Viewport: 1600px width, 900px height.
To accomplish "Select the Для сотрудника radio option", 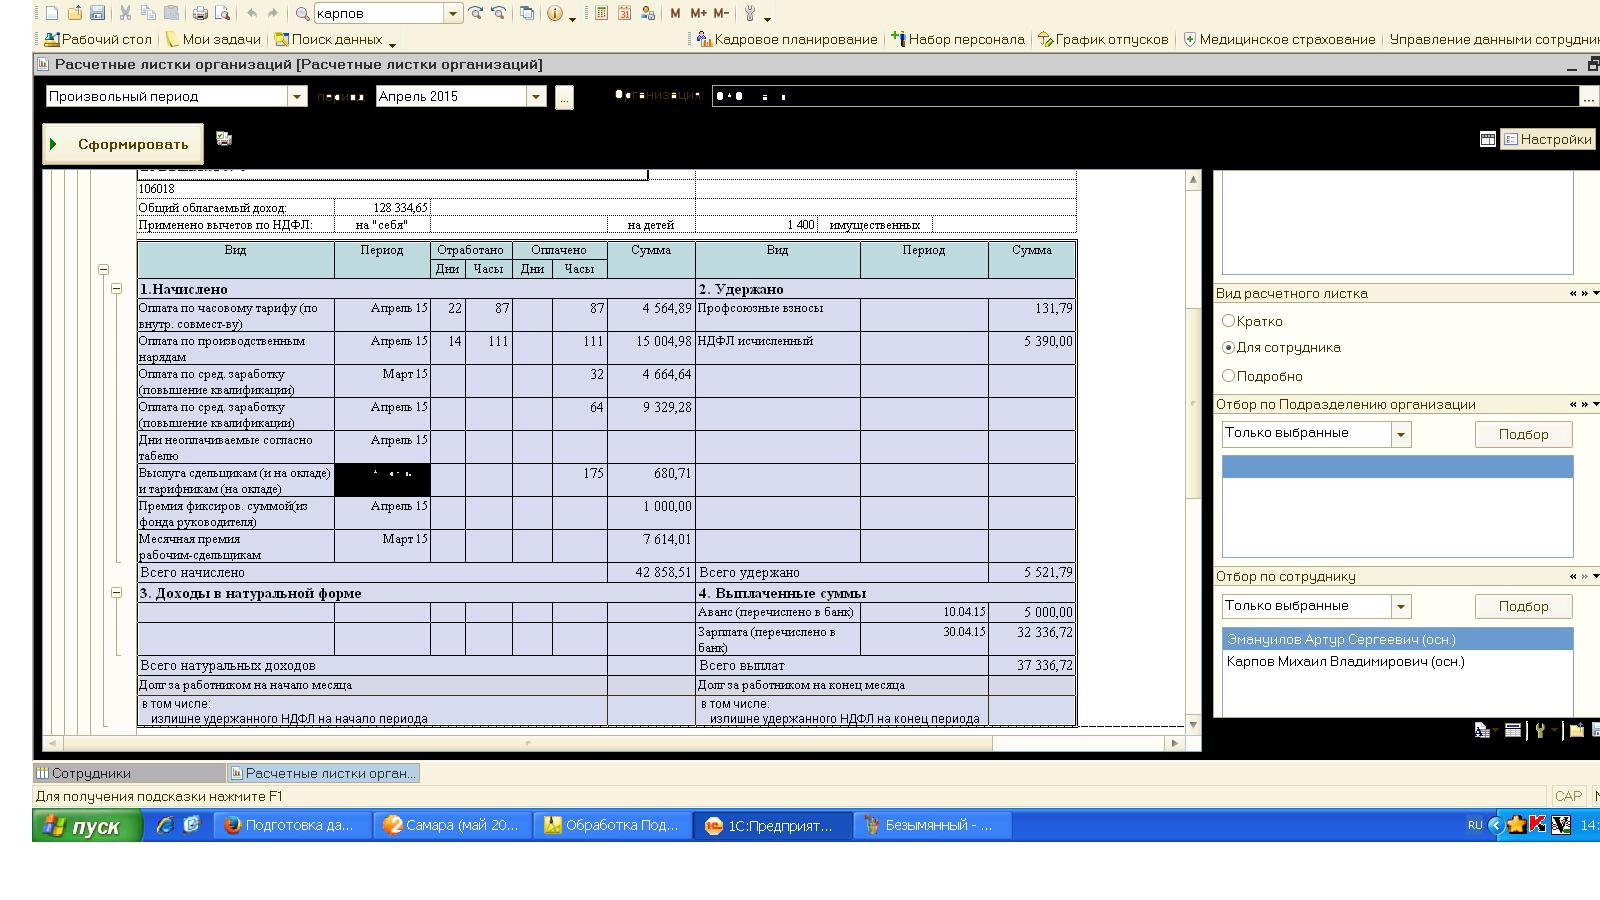I will pos(1229,347).
